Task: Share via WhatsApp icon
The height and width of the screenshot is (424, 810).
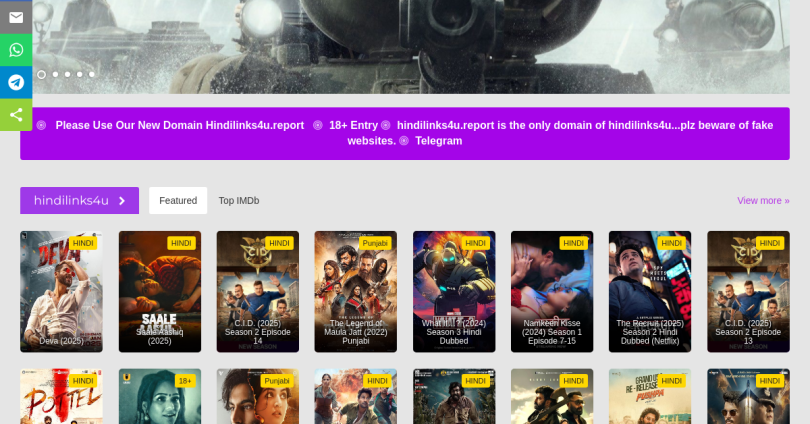Action: pyautogui.click(x=16, y=50)
